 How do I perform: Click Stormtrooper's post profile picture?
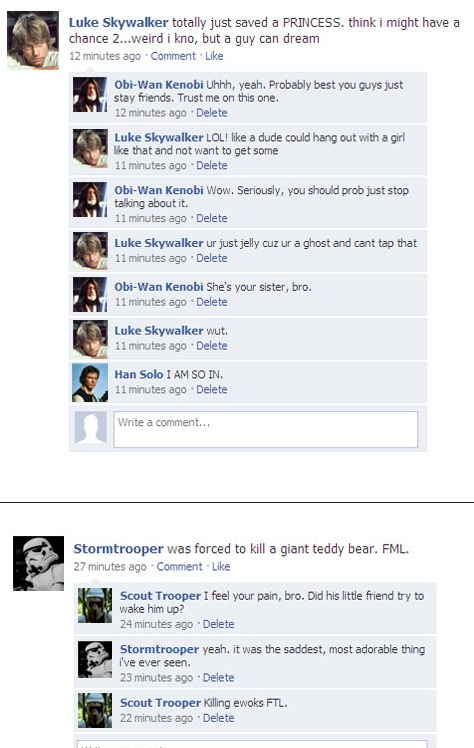(x=38, y=563)
